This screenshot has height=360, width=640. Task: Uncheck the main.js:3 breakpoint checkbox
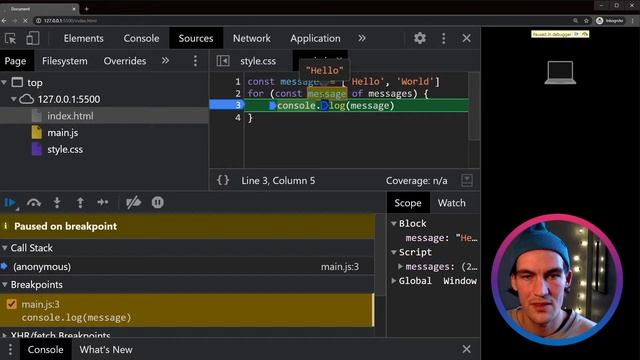pyautogui.click(x=11, y=304)
